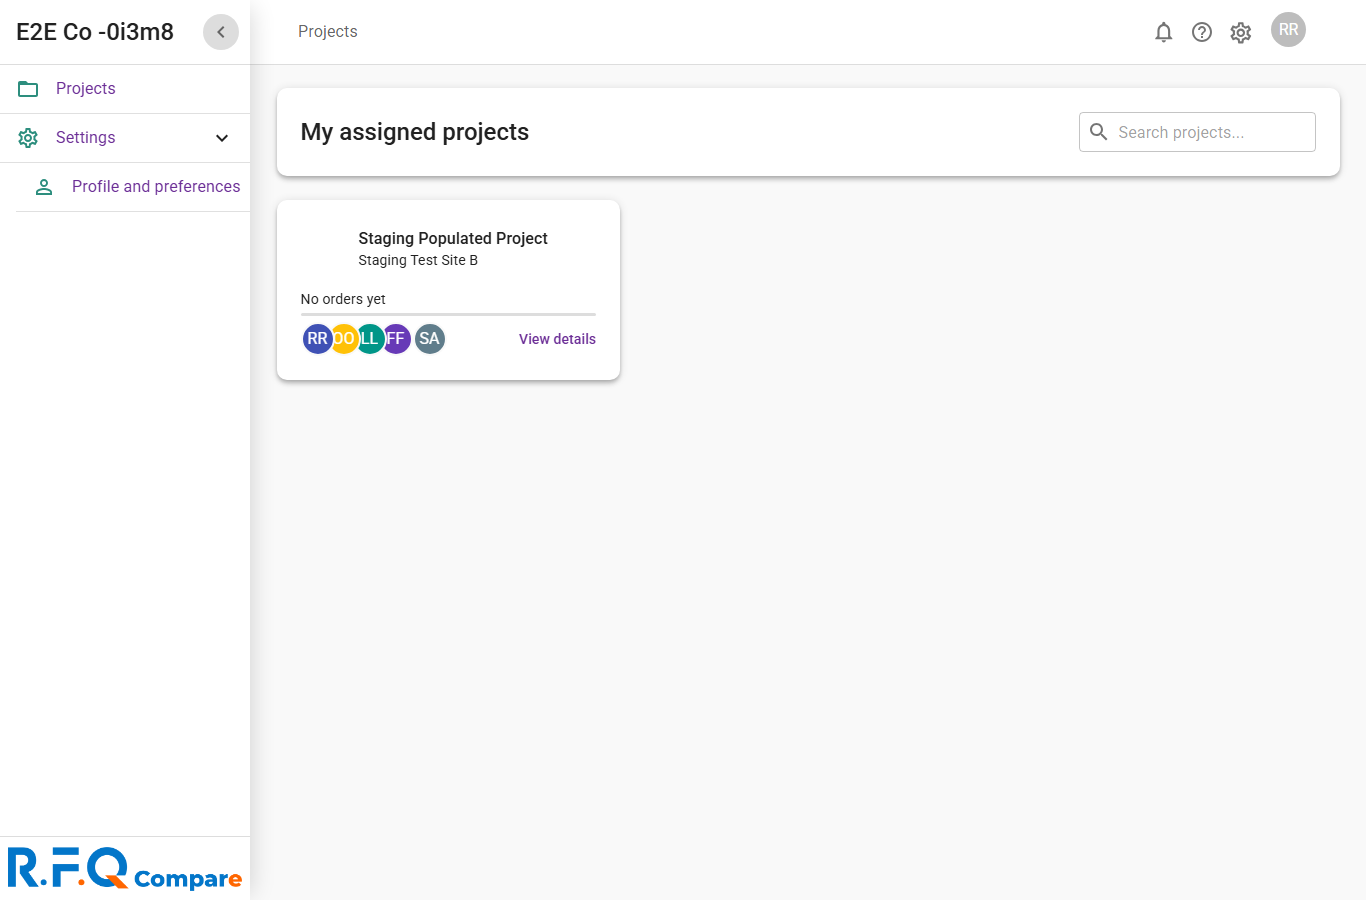Screen dimensions: 1366x900
Task: Open the help question mark icon
Action: point(1202,32)
